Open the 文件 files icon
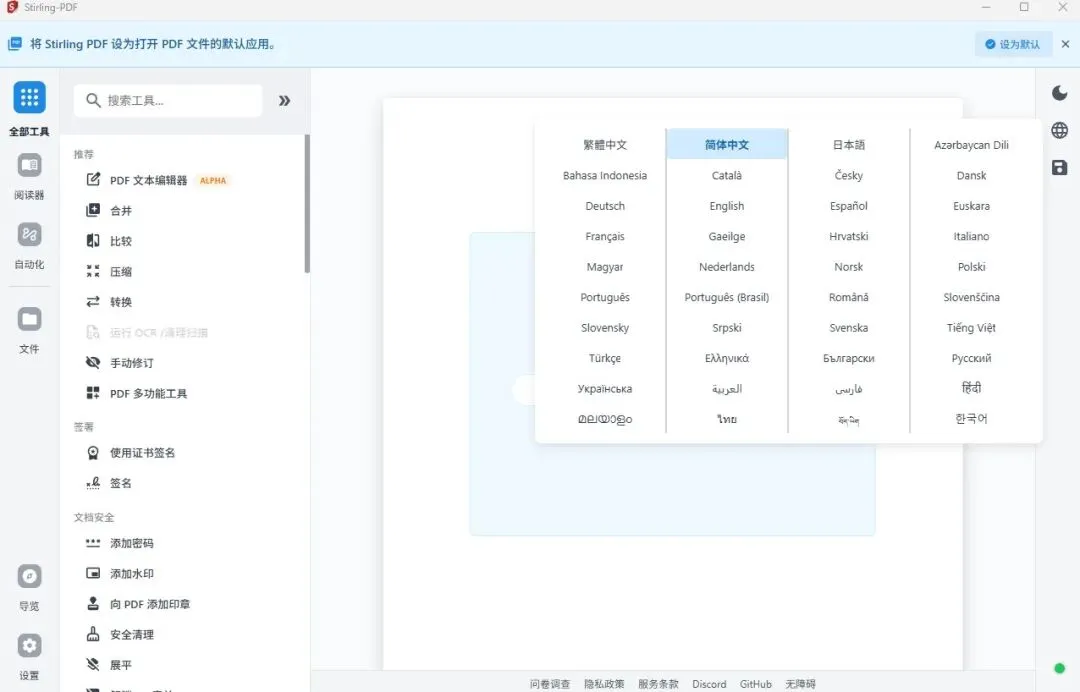The height and width of the screenshot is (692, 1080). tap(29, 319)
